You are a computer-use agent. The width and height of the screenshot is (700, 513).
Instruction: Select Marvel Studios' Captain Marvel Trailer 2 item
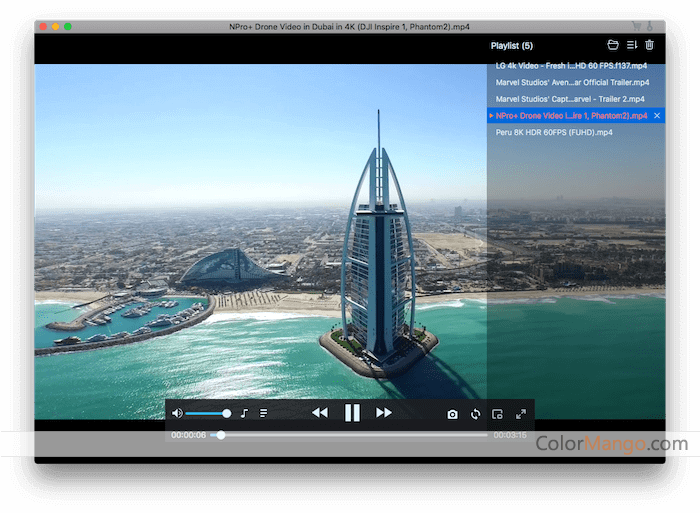(576, 99)
